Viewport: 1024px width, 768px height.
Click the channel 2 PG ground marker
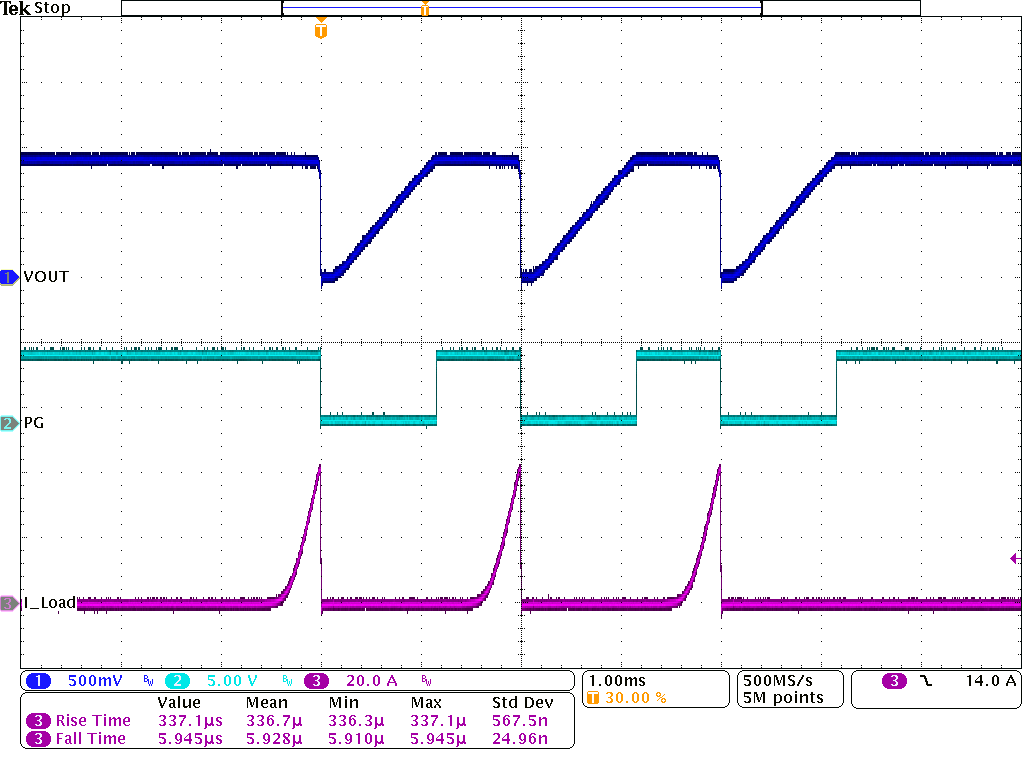pyautogui.click(x=9, y=423)
